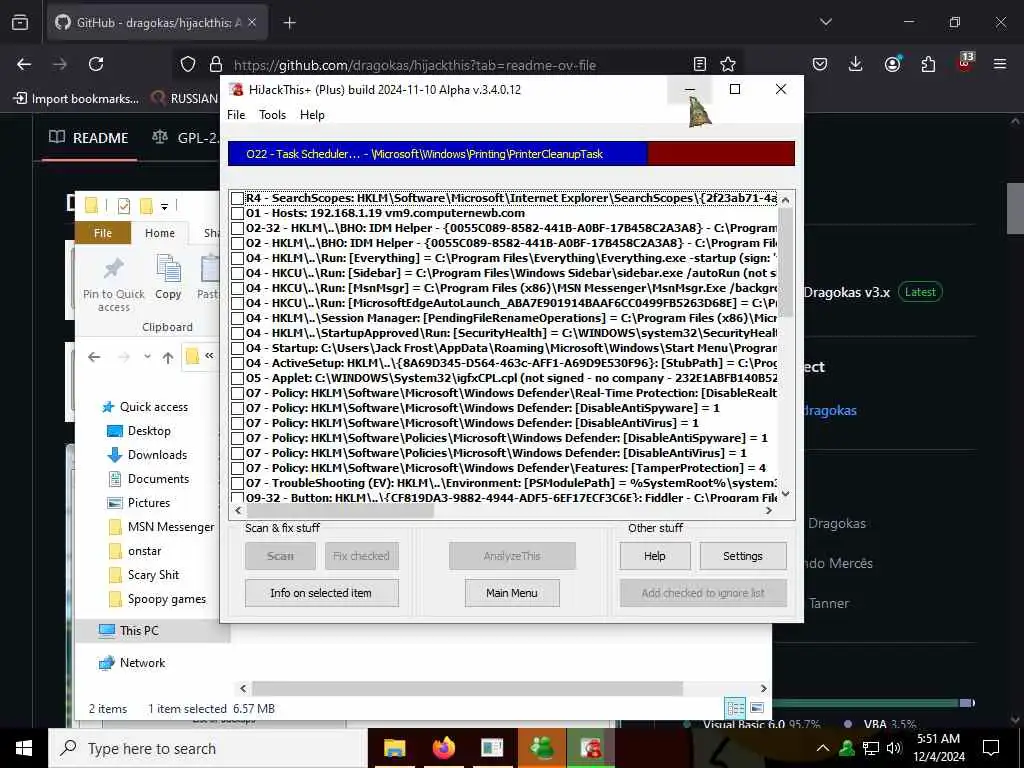Switch to Explorer Home tab

160,233
